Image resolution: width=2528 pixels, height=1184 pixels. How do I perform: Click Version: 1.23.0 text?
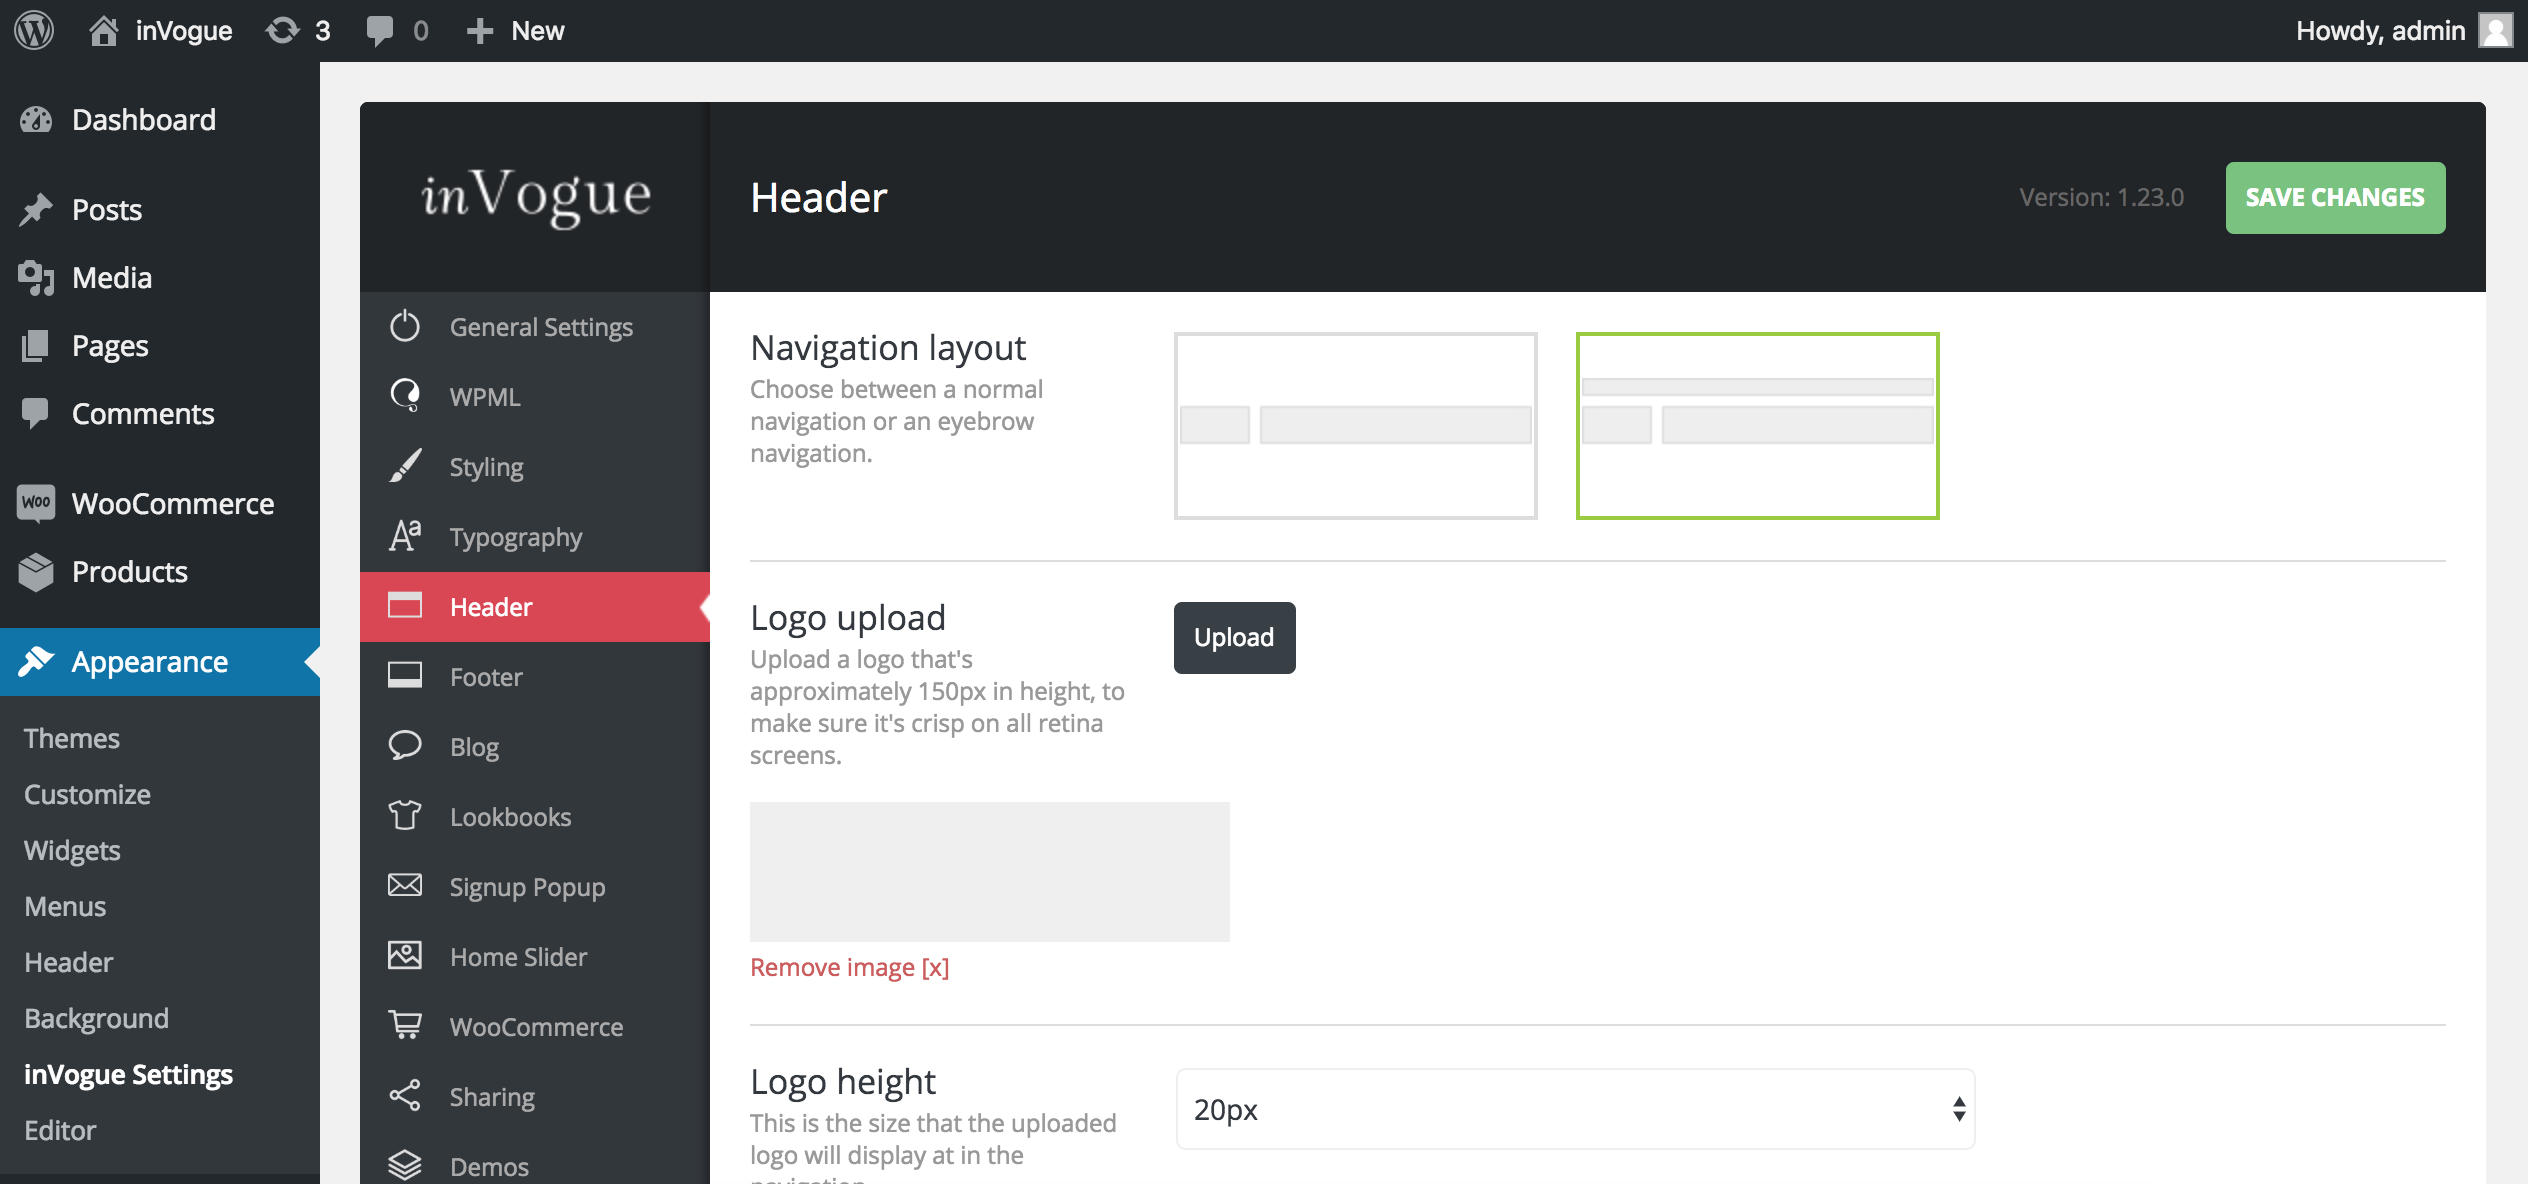point(2101,197)
